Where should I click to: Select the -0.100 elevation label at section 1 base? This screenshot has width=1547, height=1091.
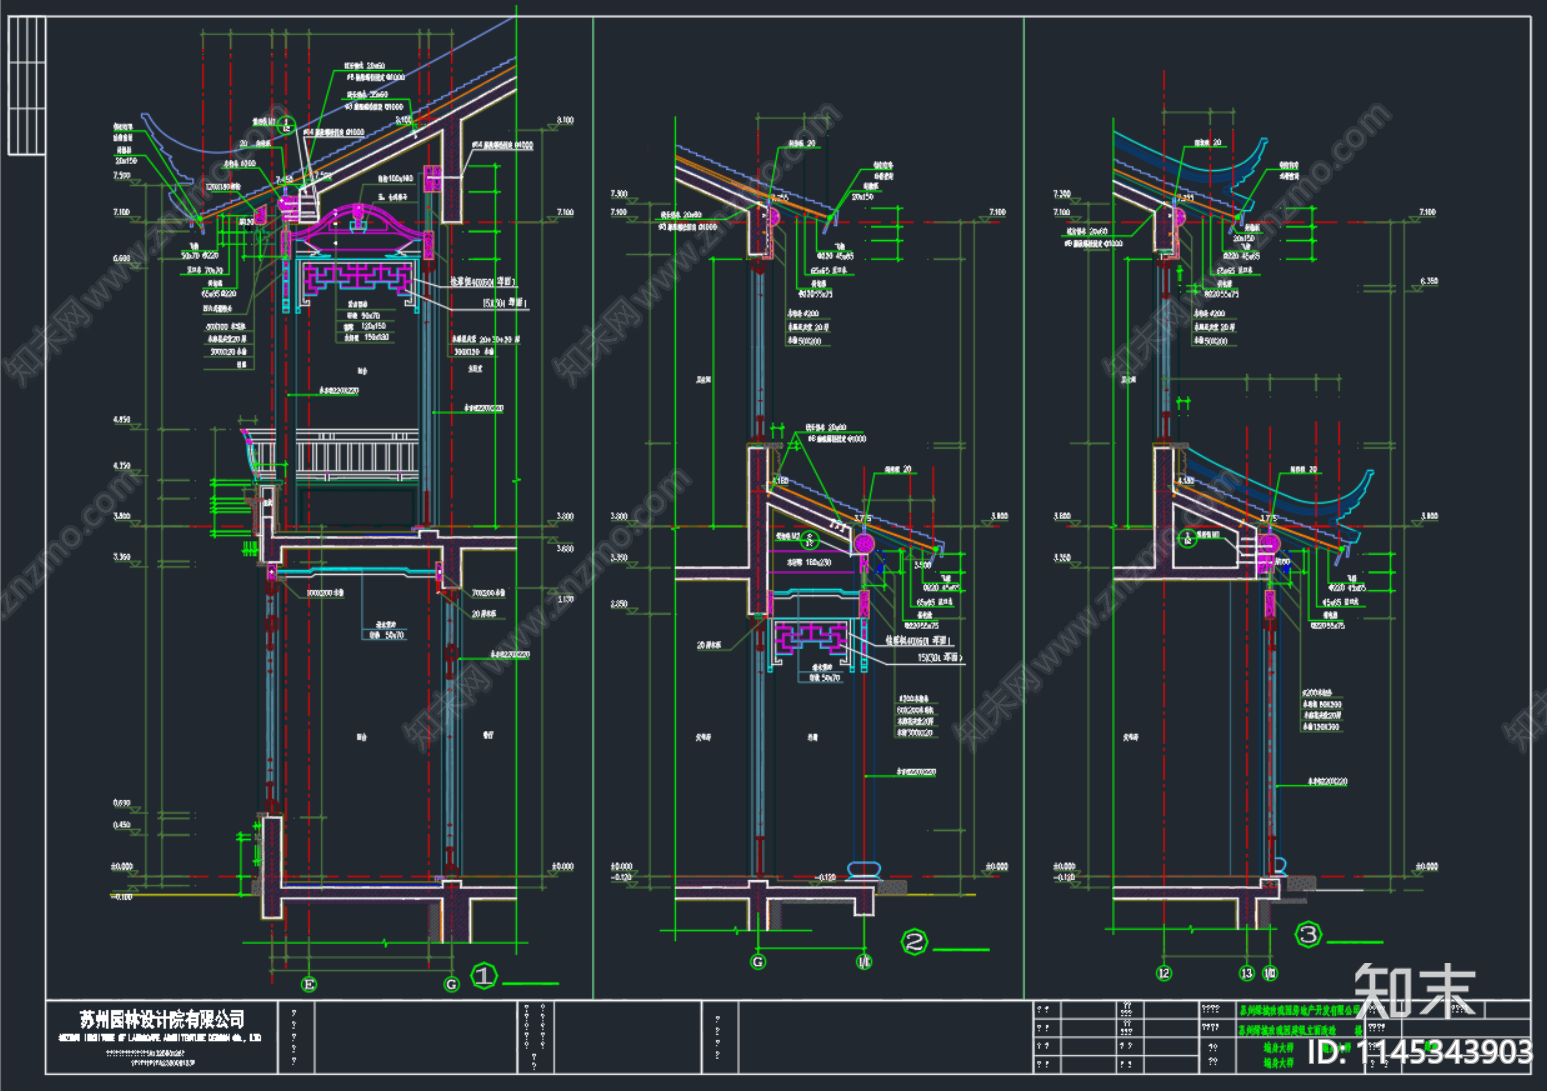[x=121, y=896]
